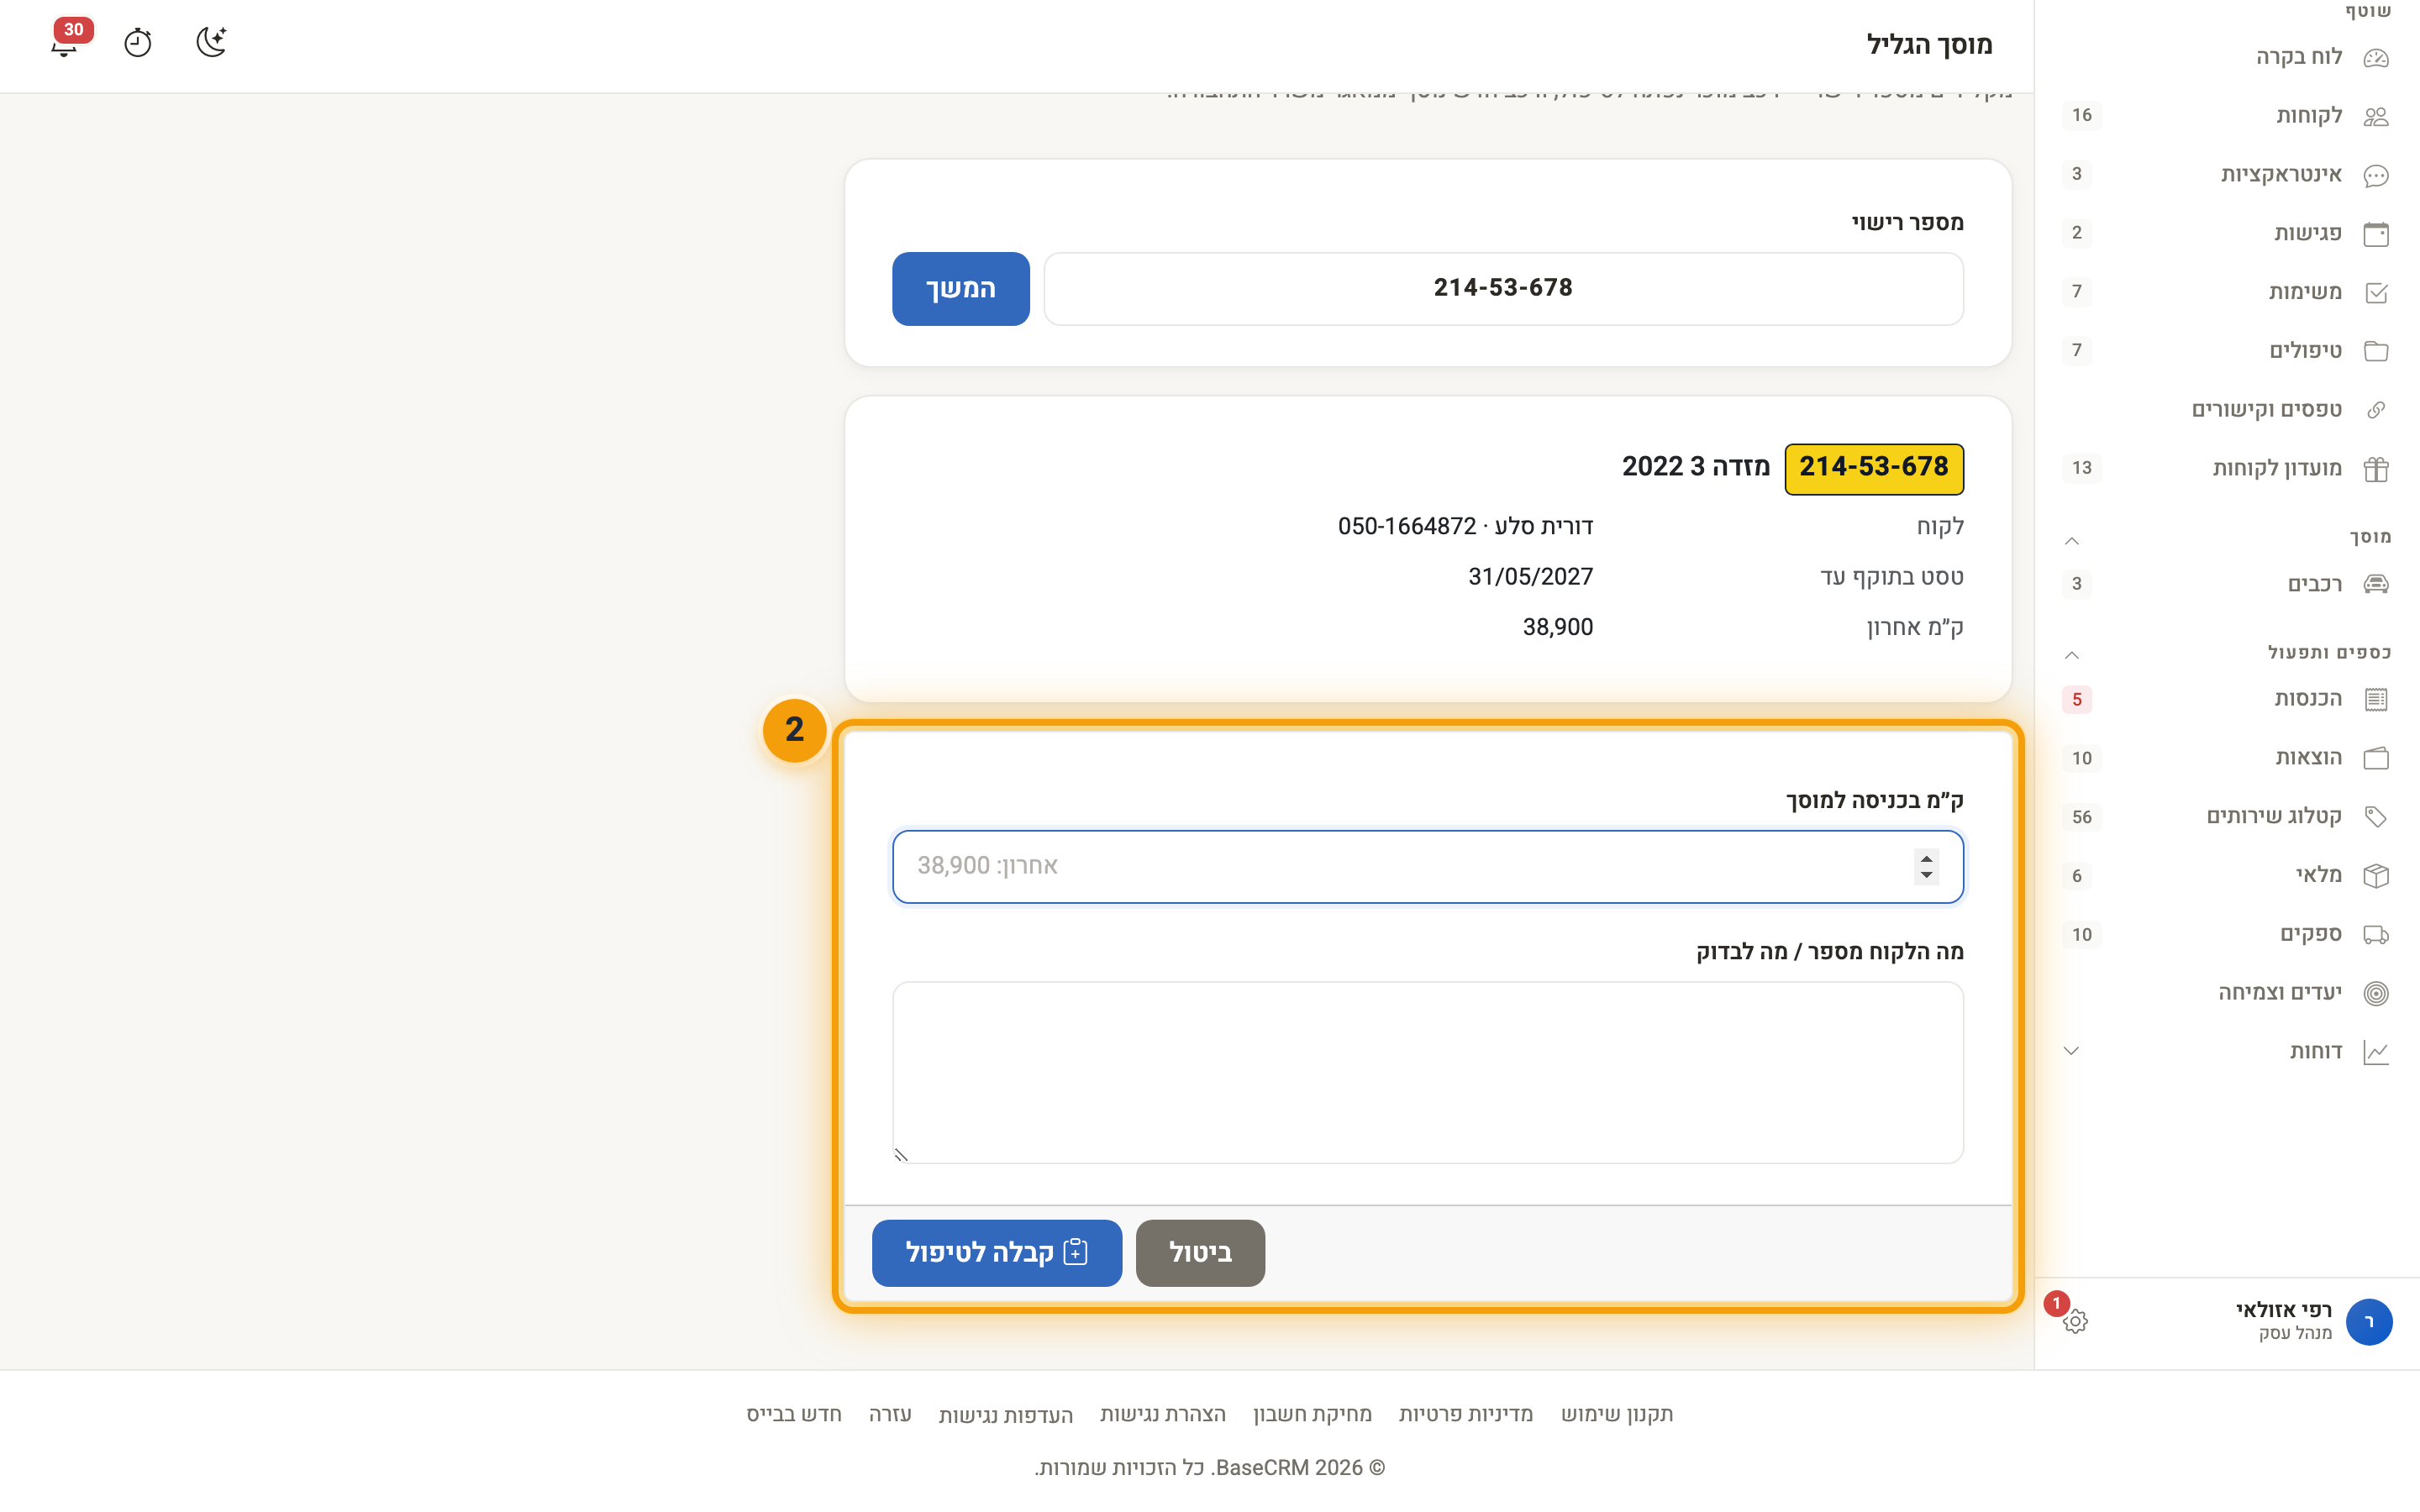Click קבלה לטיפול submit button
This screenshot has width=2420, height=1512.
[996, 1253]
